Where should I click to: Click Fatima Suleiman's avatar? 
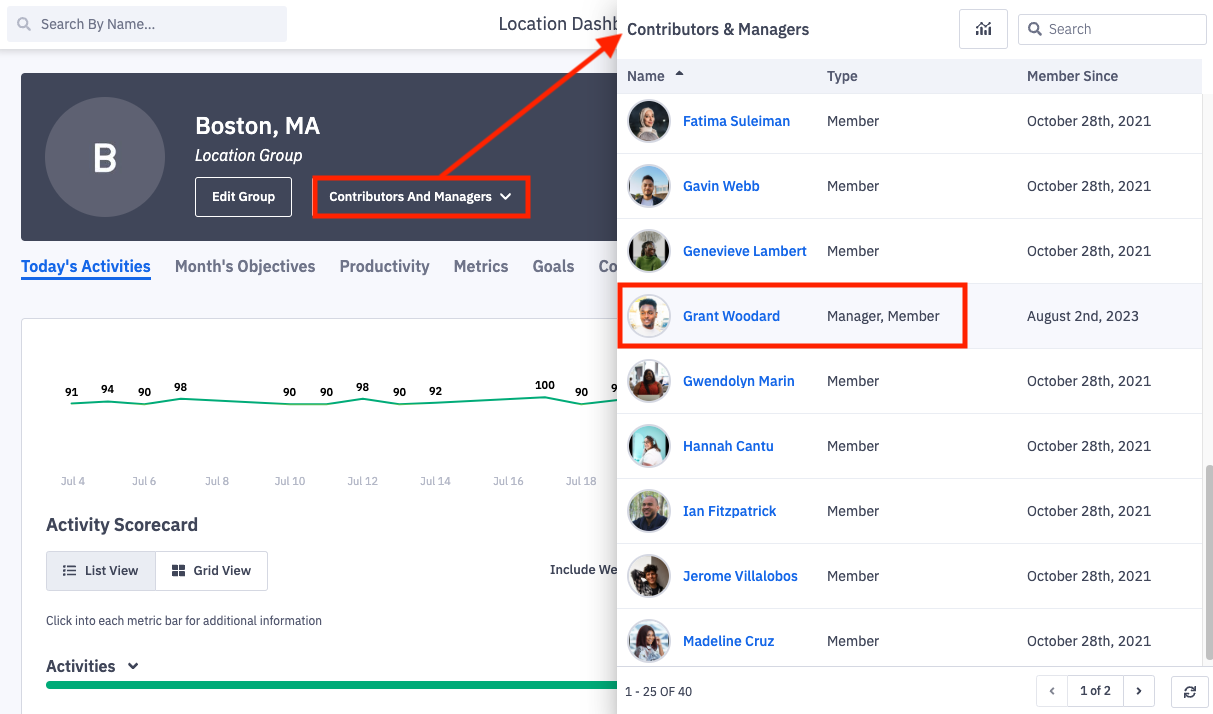click(x=649, y=121)
